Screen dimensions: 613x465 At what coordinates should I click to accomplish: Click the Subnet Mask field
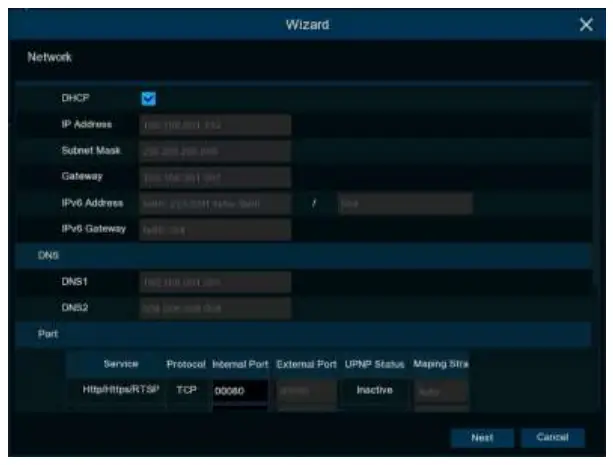click(215, 151)
